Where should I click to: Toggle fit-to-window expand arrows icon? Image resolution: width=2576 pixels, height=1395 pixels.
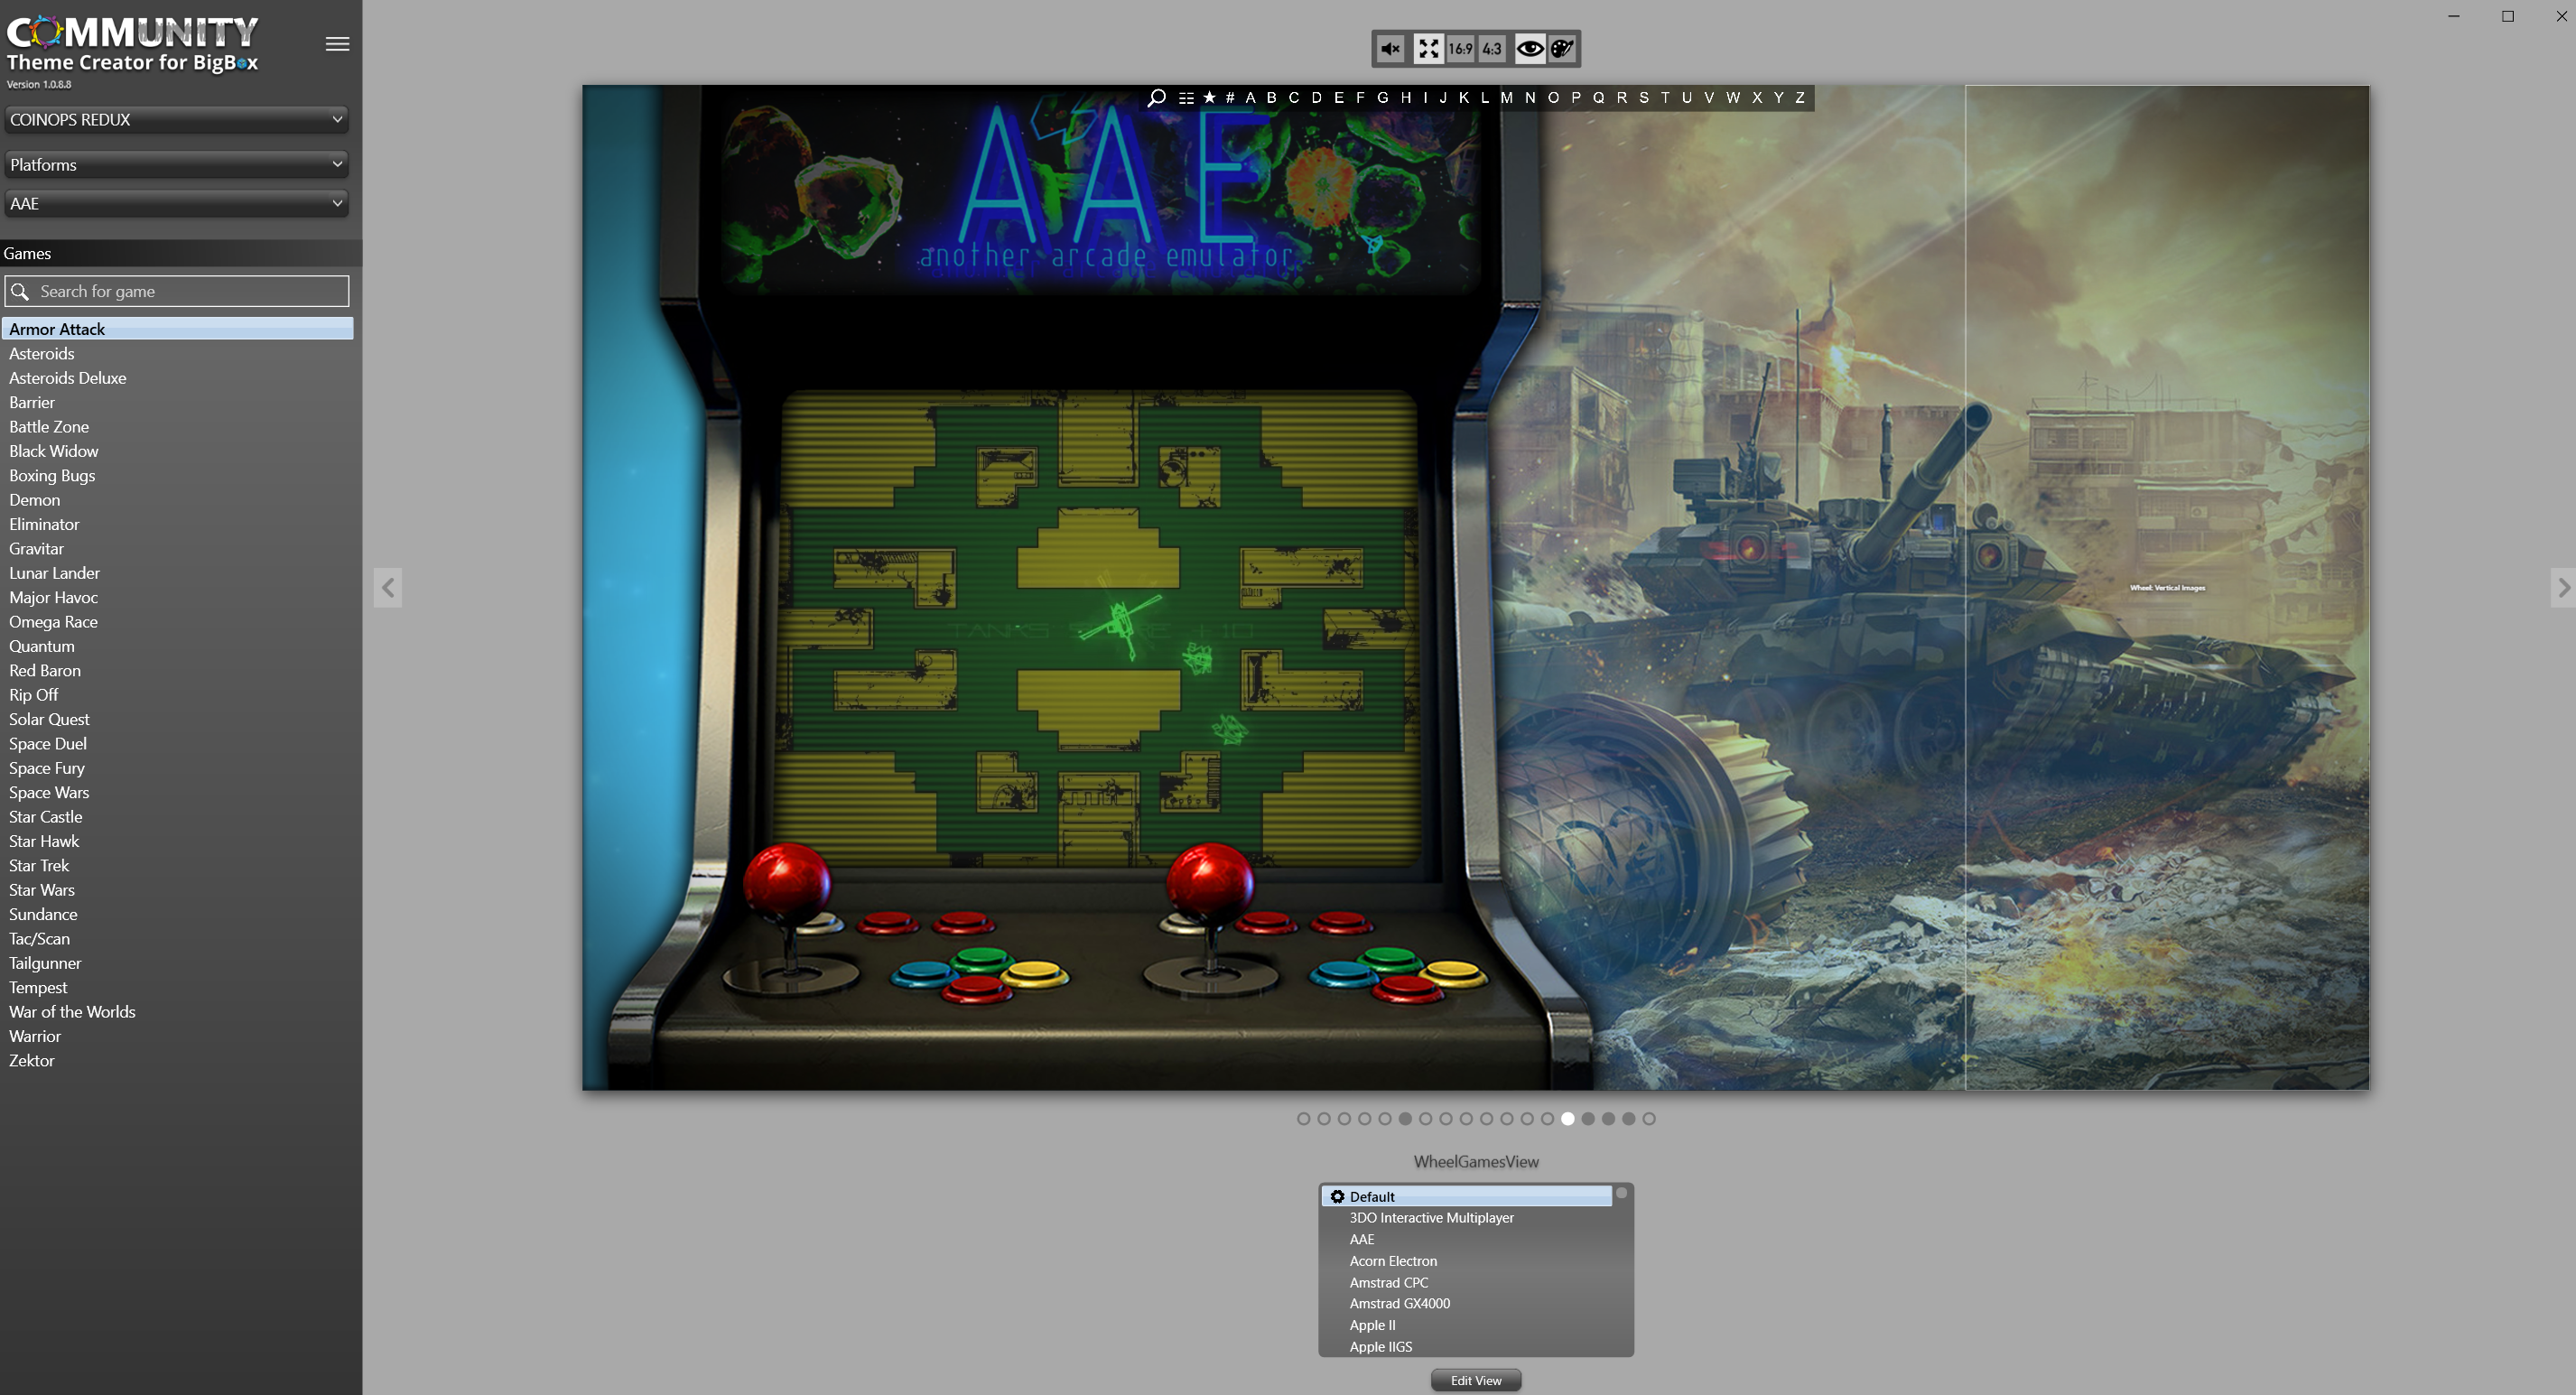pyautogui.click(x=1428, y=48)
